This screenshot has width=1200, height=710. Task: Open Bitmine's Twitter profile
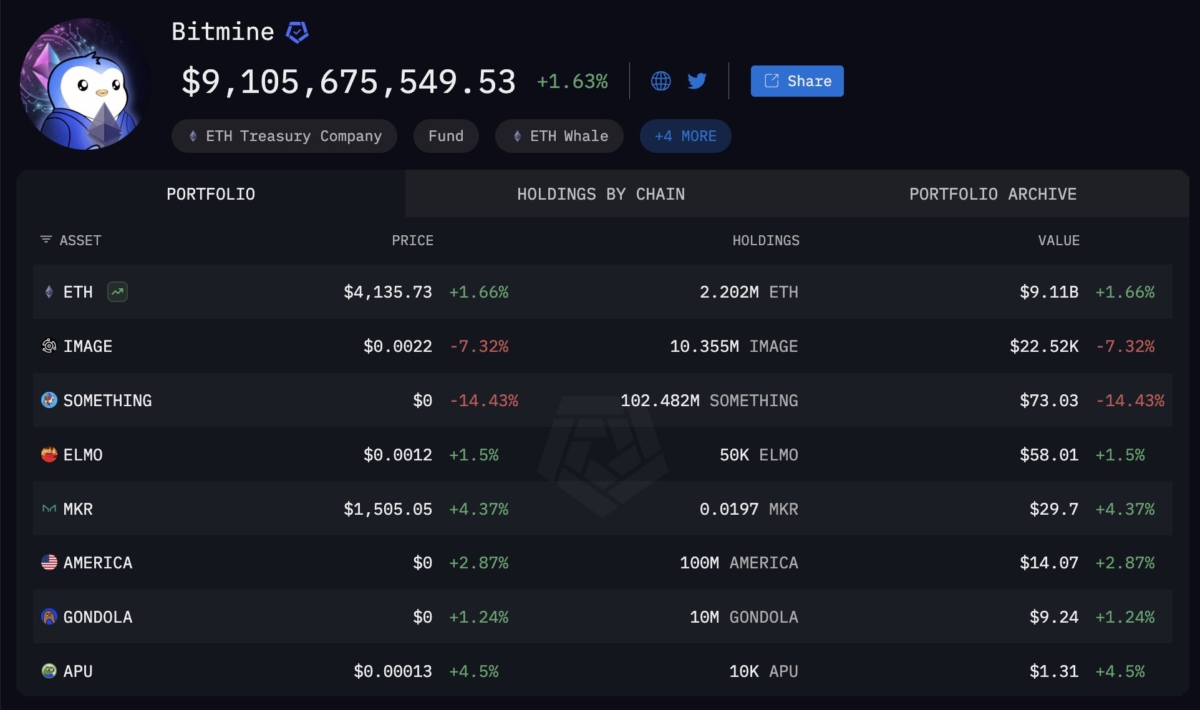coord(697,82)
